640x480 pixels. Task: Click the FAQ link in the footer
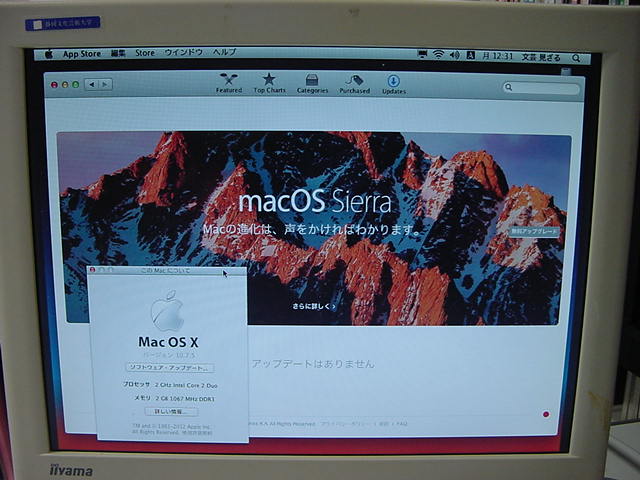tap(402, 424)
